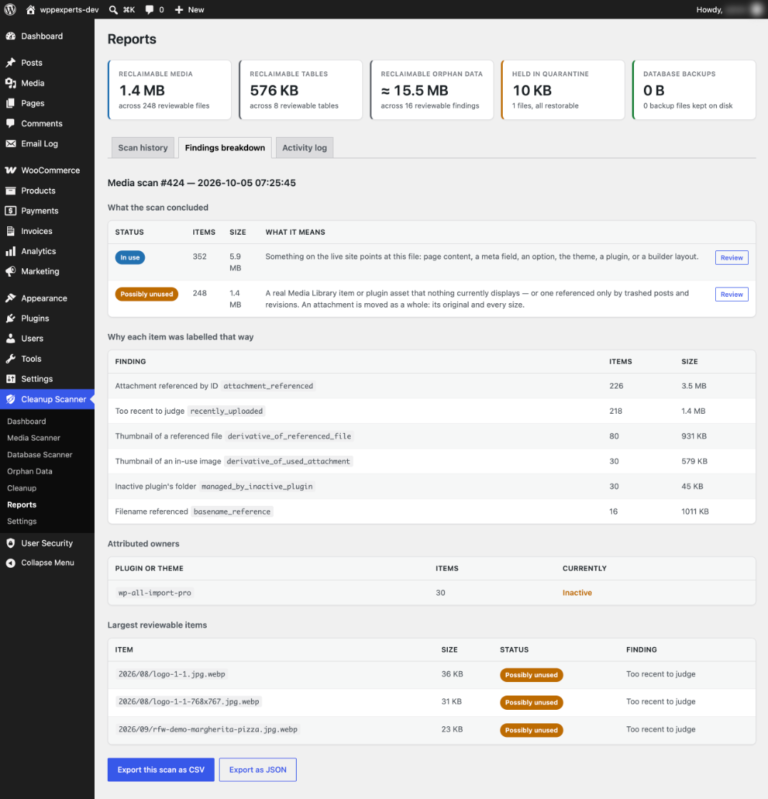Open wppexperts-dev site name link

point(69,10)
